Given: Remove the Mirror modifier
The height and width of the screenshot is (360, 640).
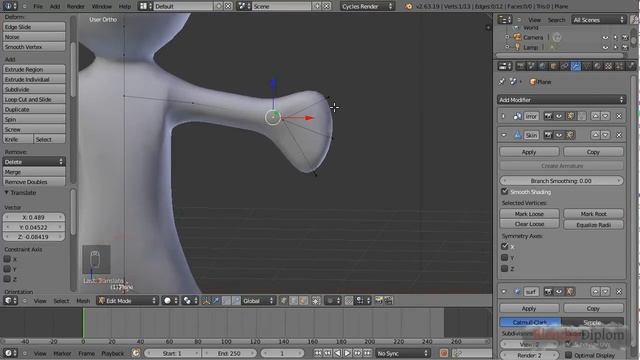Looking at the screenshot, I should point(619,116).
